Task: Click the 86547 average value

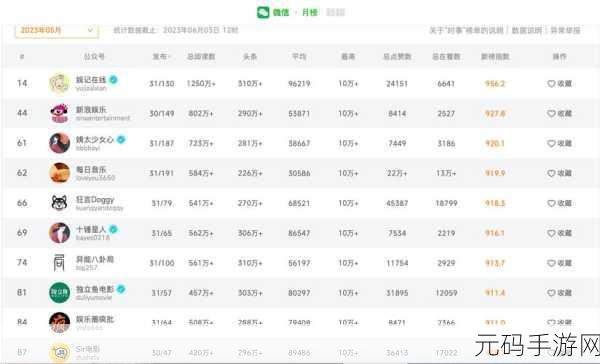Action: click(x=299, y=233)
